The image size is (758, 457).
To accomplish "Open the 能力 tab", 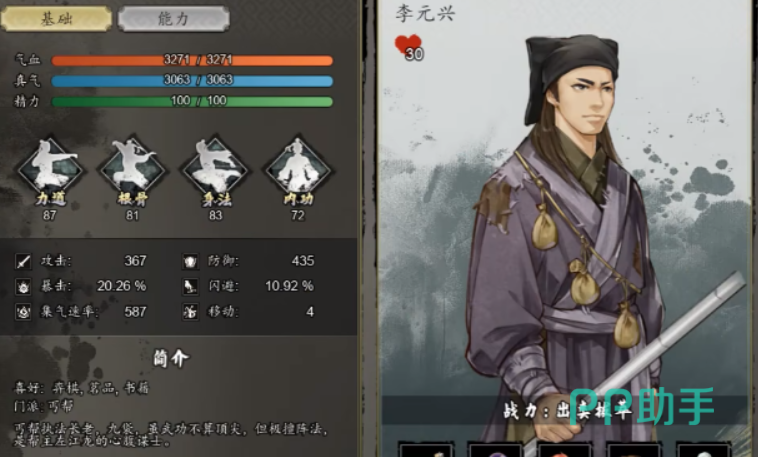I will (174, 19).
